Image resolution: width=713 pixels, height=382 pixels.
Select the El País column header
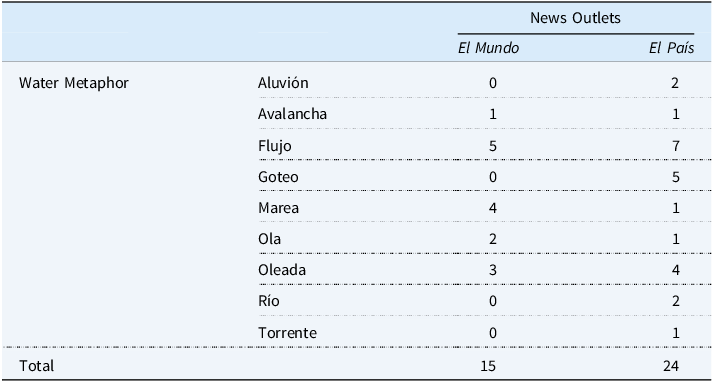click(672, 48)
